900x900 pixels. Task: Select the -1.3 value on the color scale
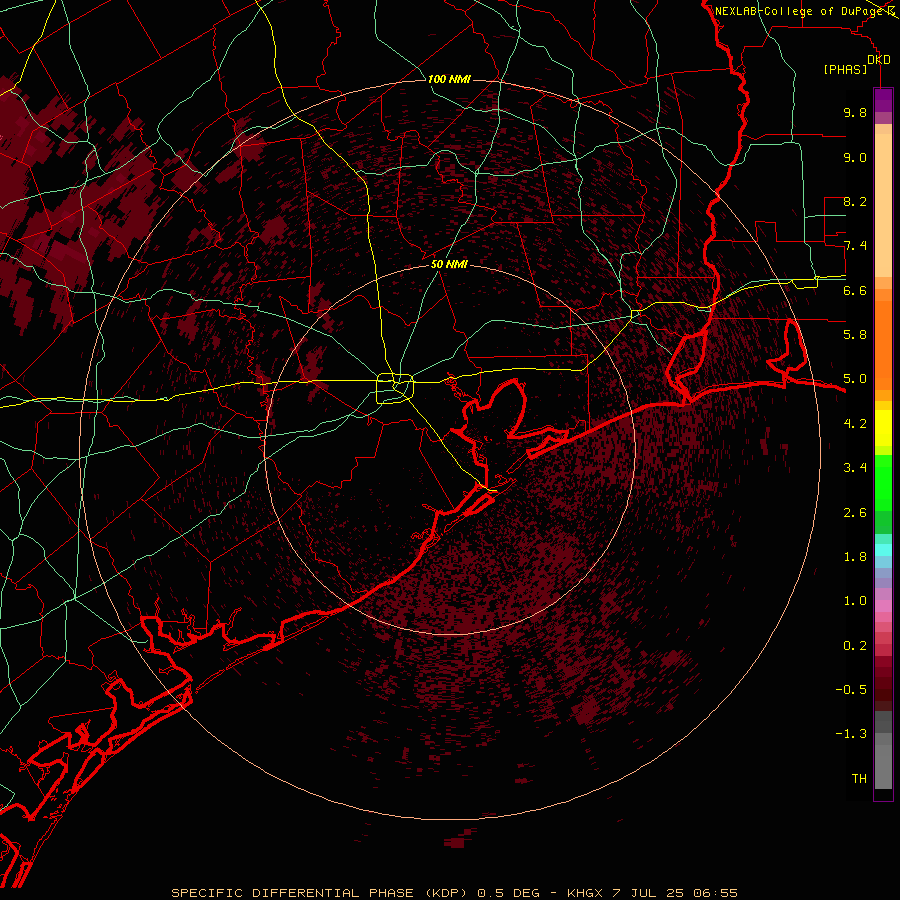point(851,734)
